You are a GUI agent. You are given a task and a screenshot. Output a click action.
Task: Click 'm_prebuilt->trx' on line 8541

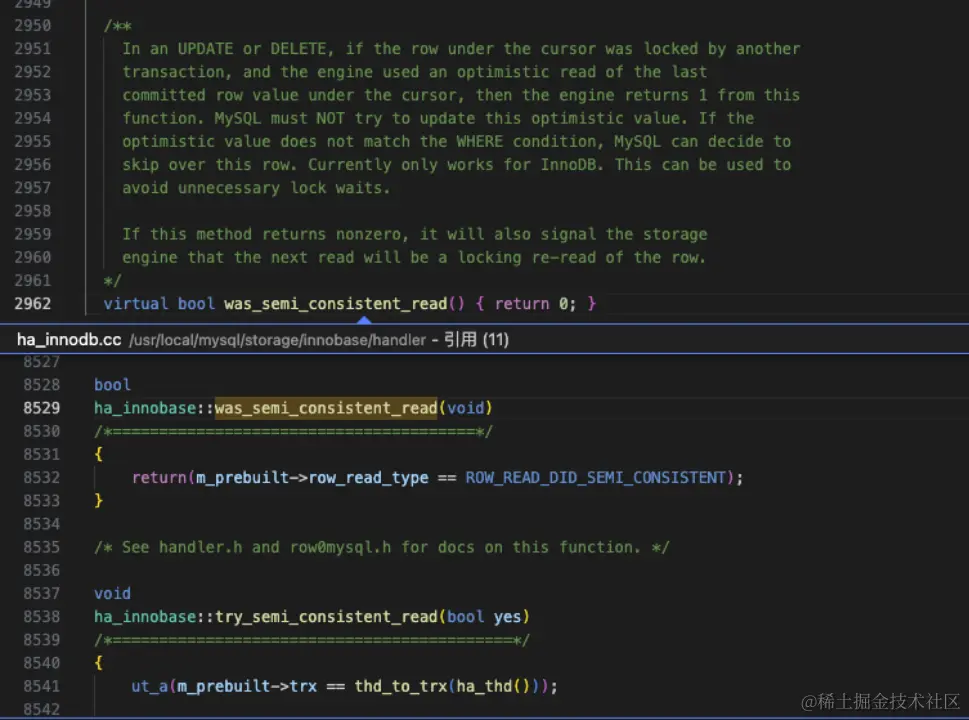pyautogui.click(x=247, y=686)
